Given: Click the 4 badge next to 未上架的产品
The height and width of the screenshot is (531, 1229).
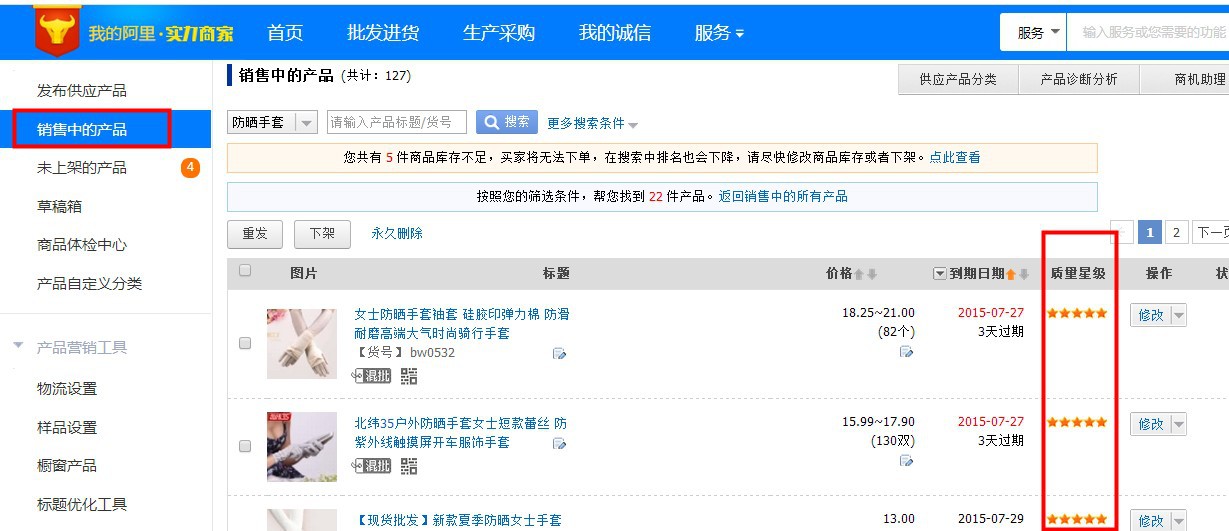Looking at the screenshot, I should tap(190, 167).
